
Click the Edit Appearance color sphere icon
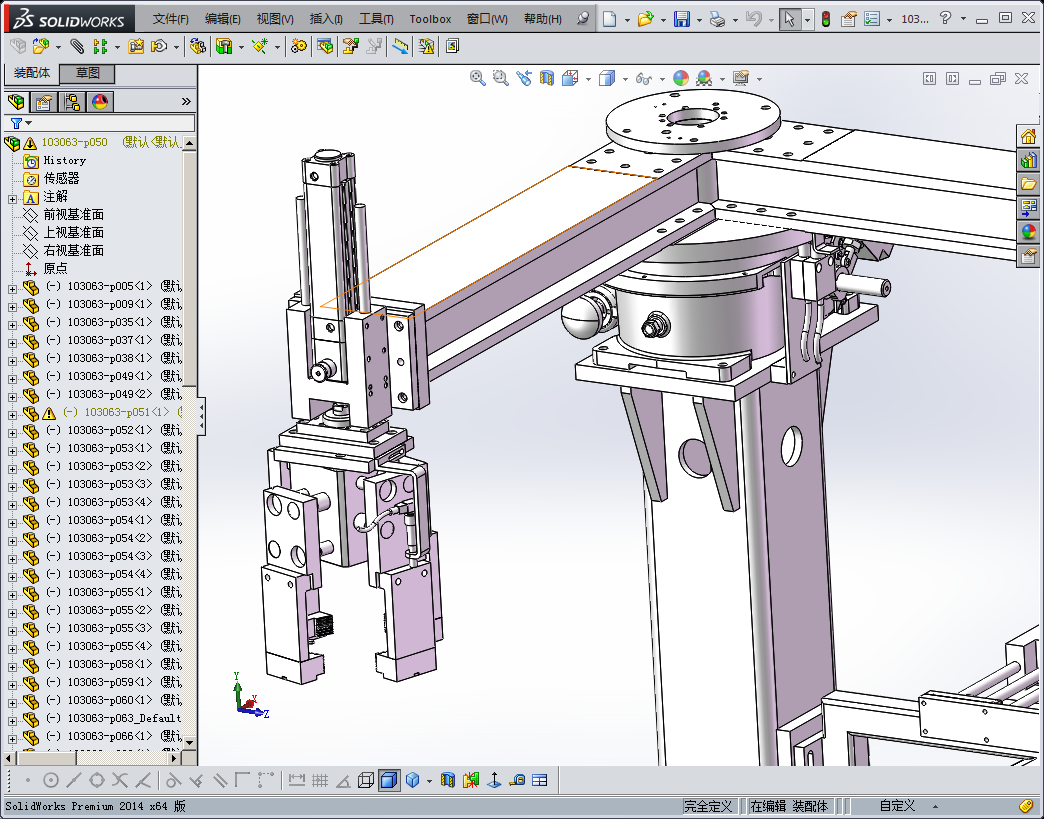(681, 78)
